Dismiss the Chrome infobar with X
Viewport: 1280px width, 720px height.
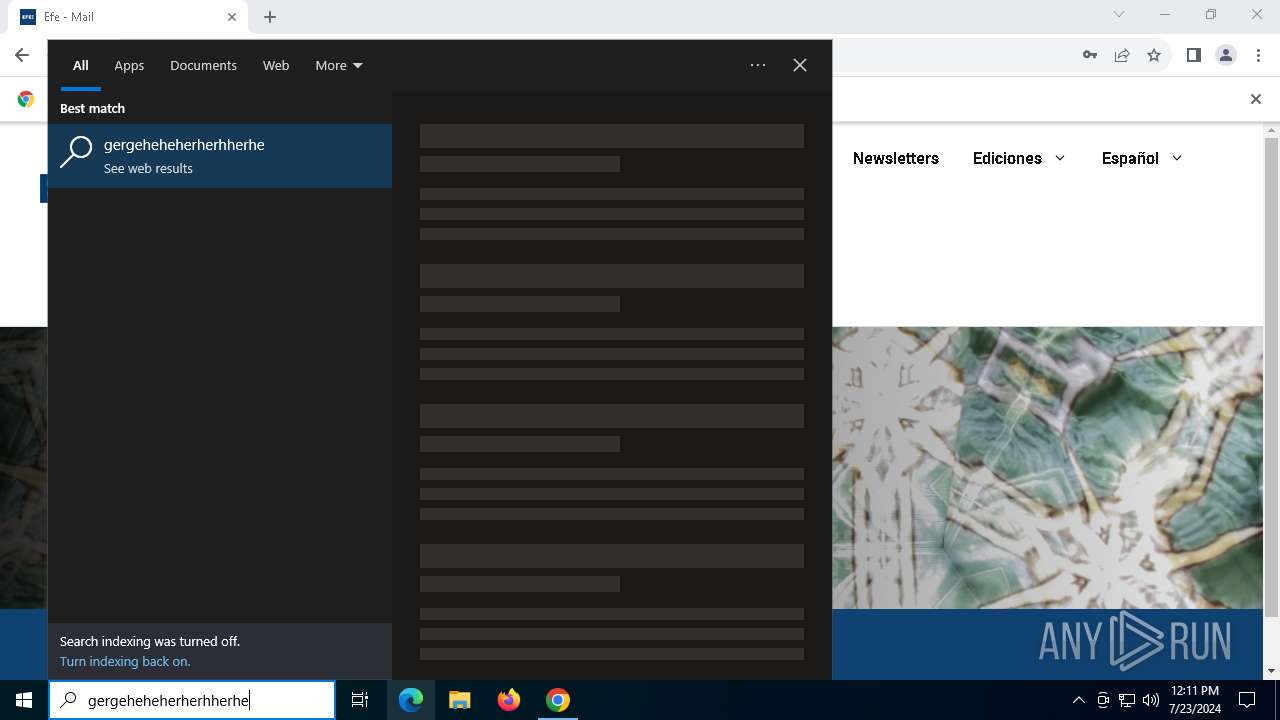pos(1256,99)
